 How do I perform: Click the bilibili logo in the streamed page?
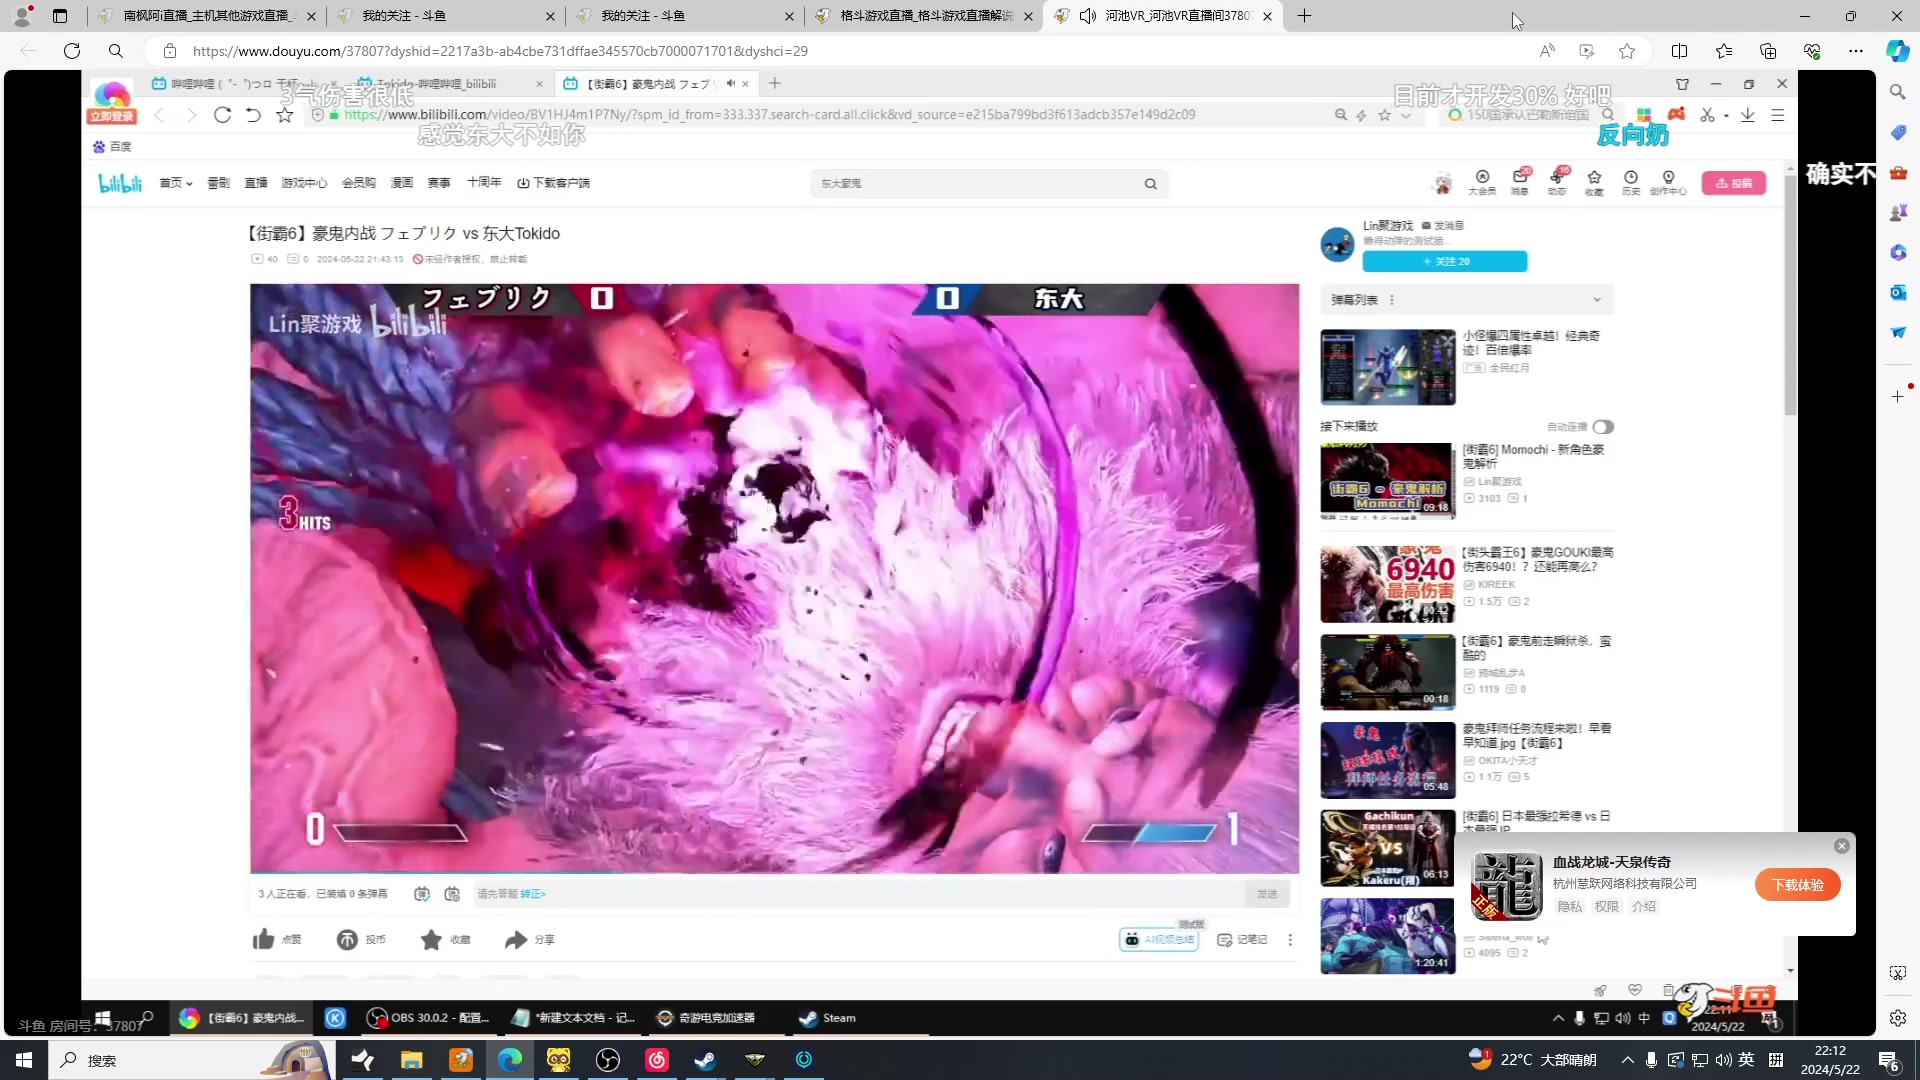coord(120,183)
